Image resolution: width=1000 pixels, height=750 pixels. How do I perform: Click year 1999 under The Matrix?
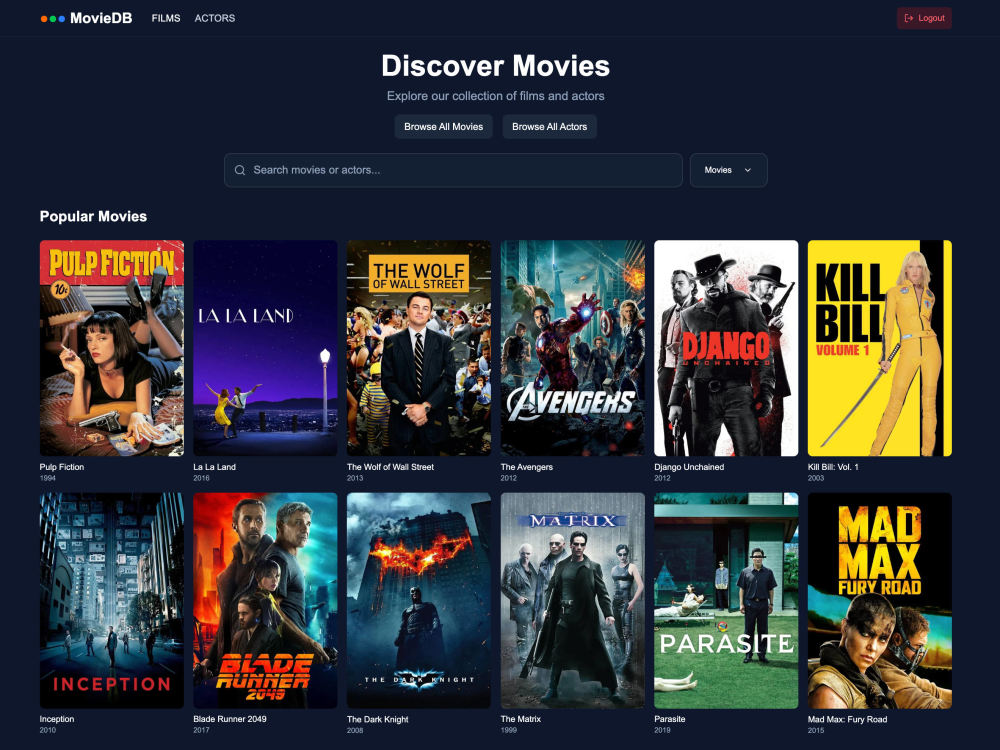pyautogui.click(x=508, y=730)
